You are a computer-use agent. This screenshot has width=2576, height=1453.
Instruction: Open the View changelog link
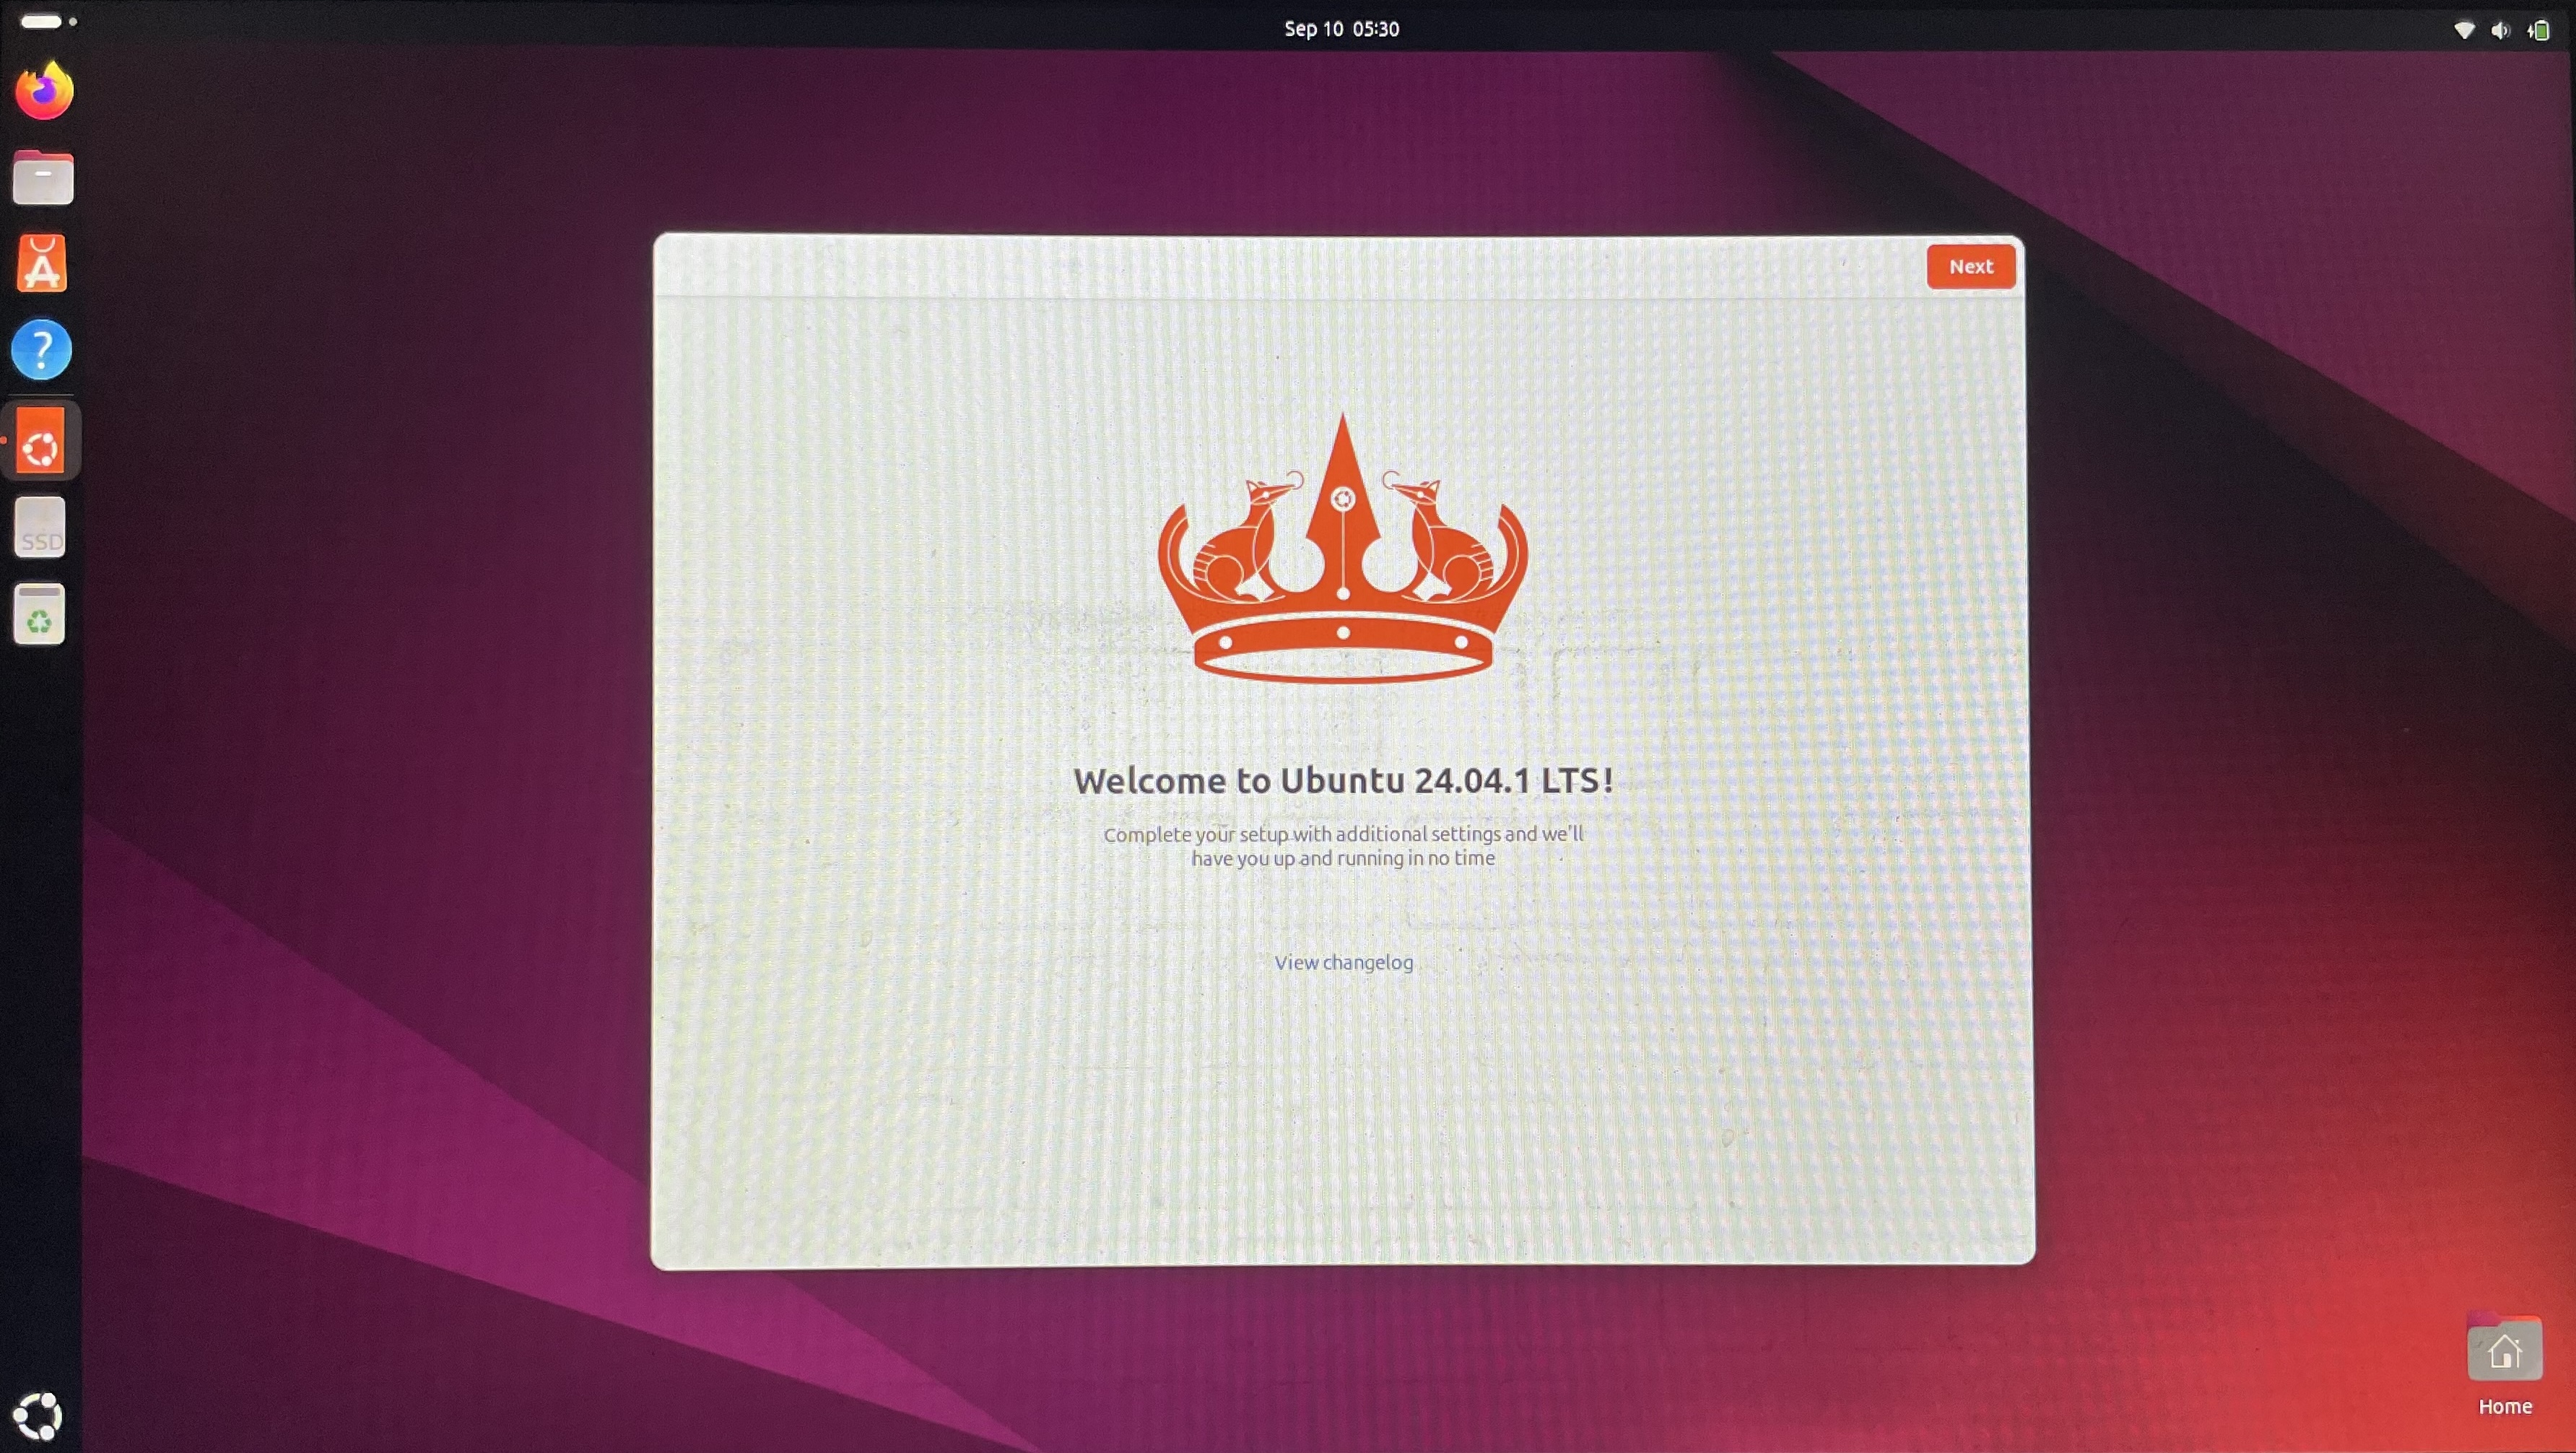pyautogui.click(x=1343, y=962)
